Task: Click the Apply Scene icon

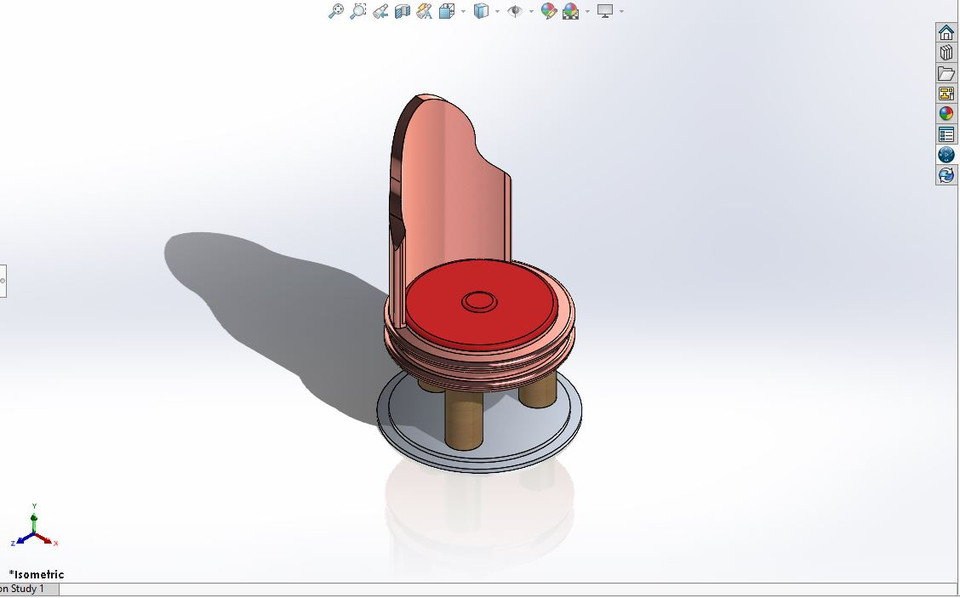Action: tap(569, 11)
